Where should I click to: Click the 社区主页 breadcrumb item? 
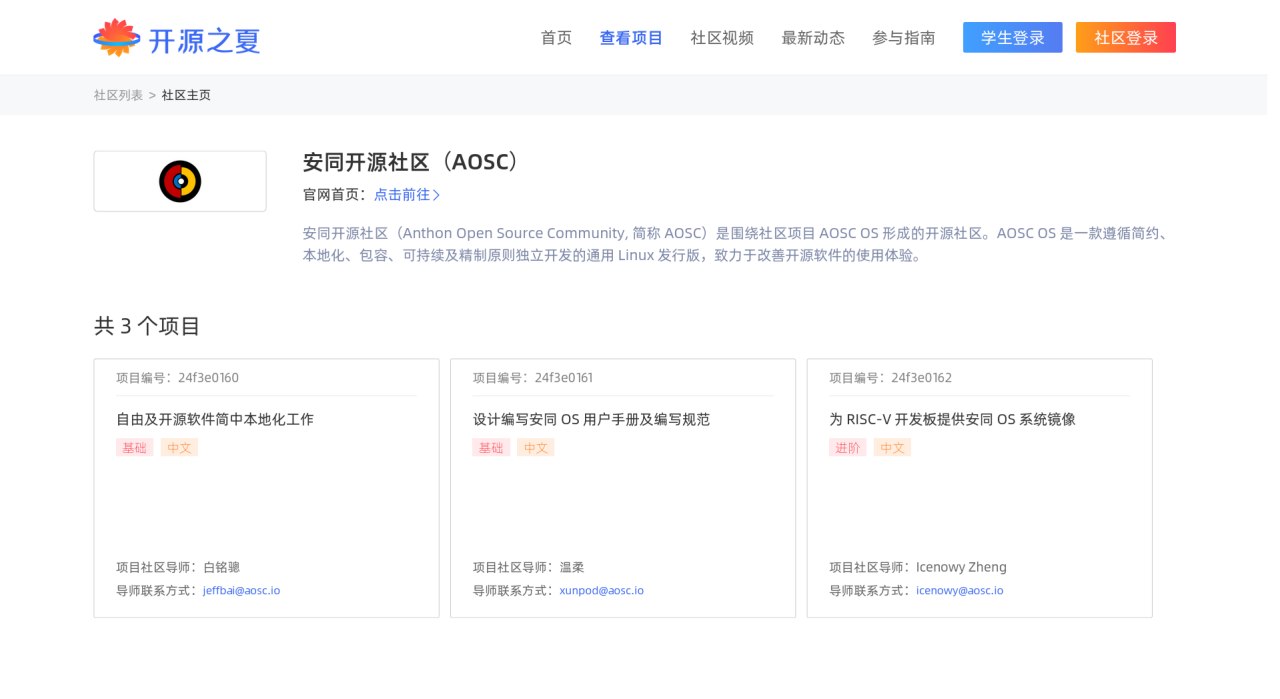186,95
